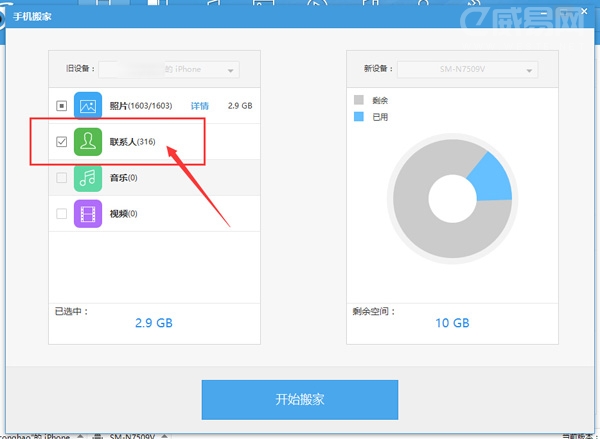Enable the 视频 video checkbox
The image size is (600, 439).
(x=62, y=214)
